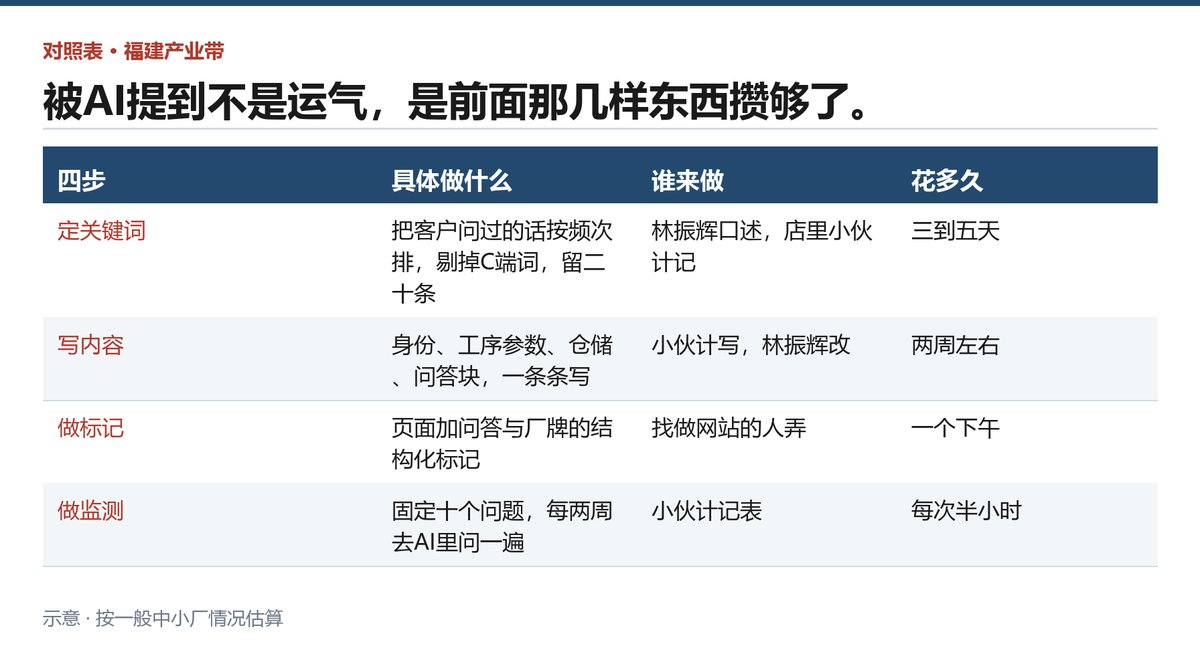Click the duration 一个下午
The image size is (1200, 650).
click(x=955, y=429)
